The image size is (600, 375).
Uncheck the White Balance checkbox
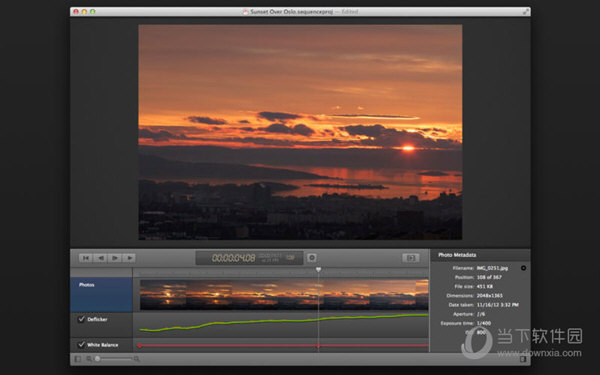point(81,345)
